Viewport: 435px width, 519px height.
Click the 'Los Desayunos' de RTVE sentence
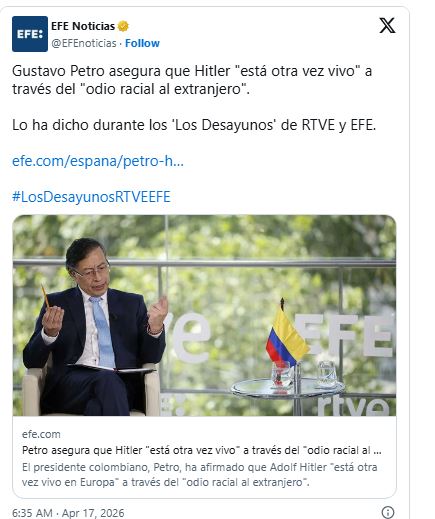(194, 125)
